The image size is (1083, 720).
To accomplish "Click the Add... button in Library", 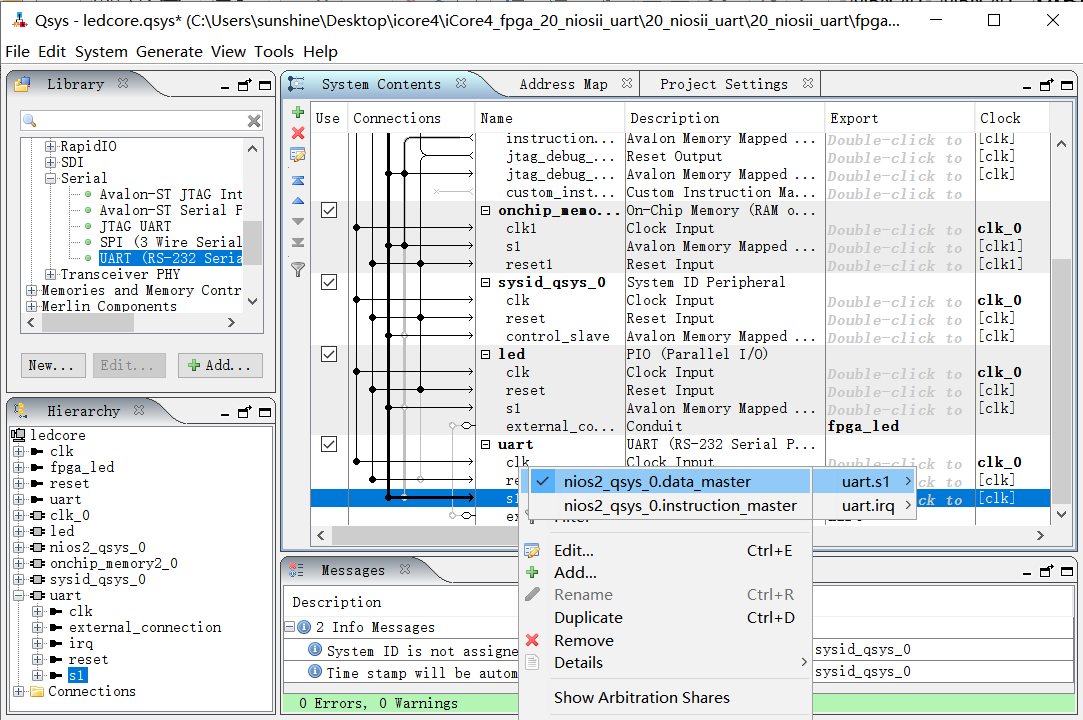I will click(221, 365).
